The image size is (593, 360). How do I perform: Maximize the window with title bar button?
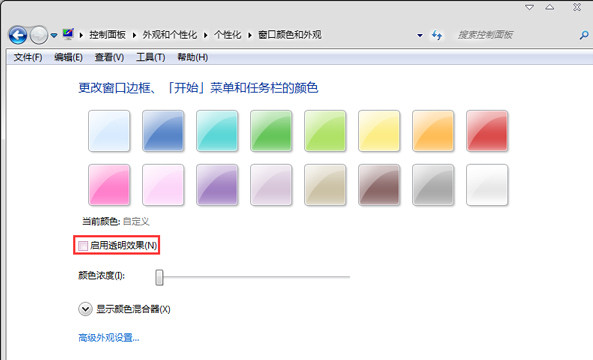(x=550, y=7)
